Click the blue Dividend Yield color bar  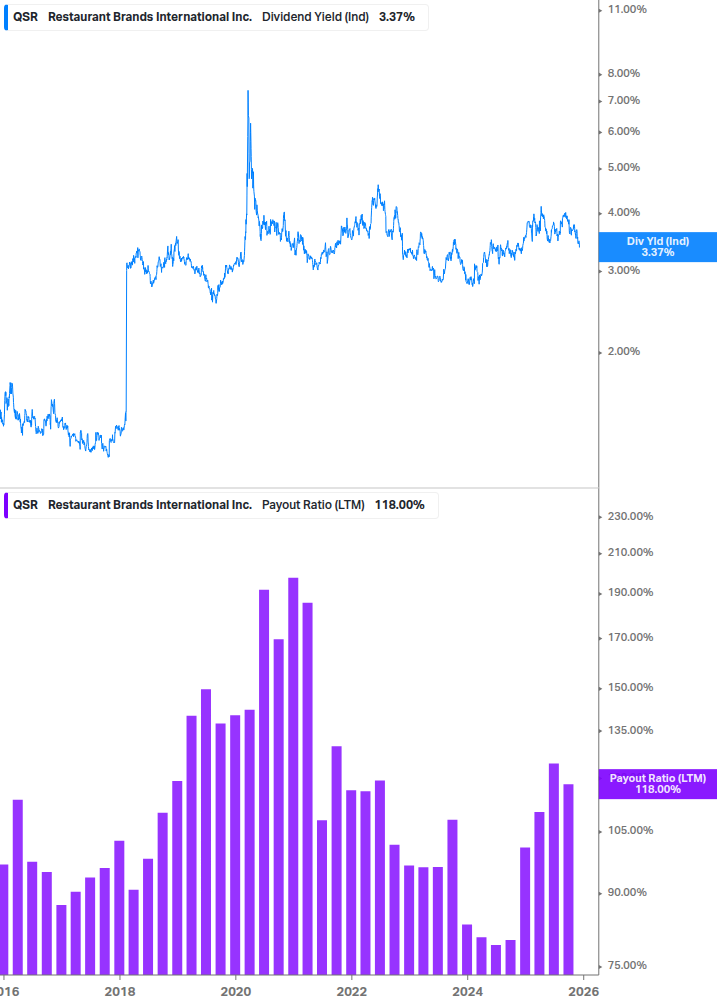click(6, 17)
